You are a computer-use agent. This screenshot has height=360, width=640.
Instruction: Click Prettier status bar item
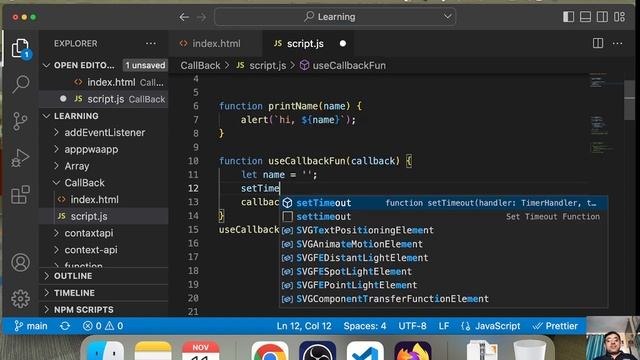pyautogui.click(x=555, y=326)
